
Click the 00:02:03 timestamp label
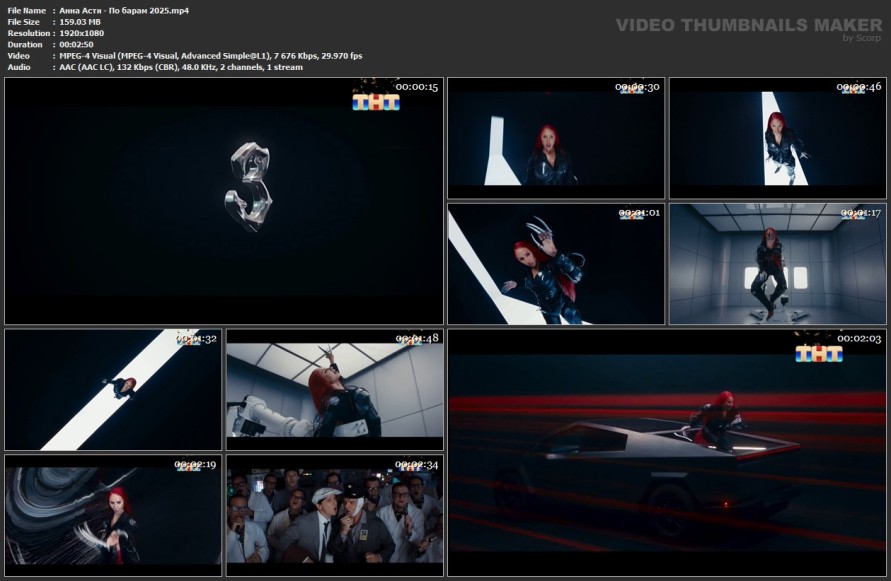[x=859, y=339]
